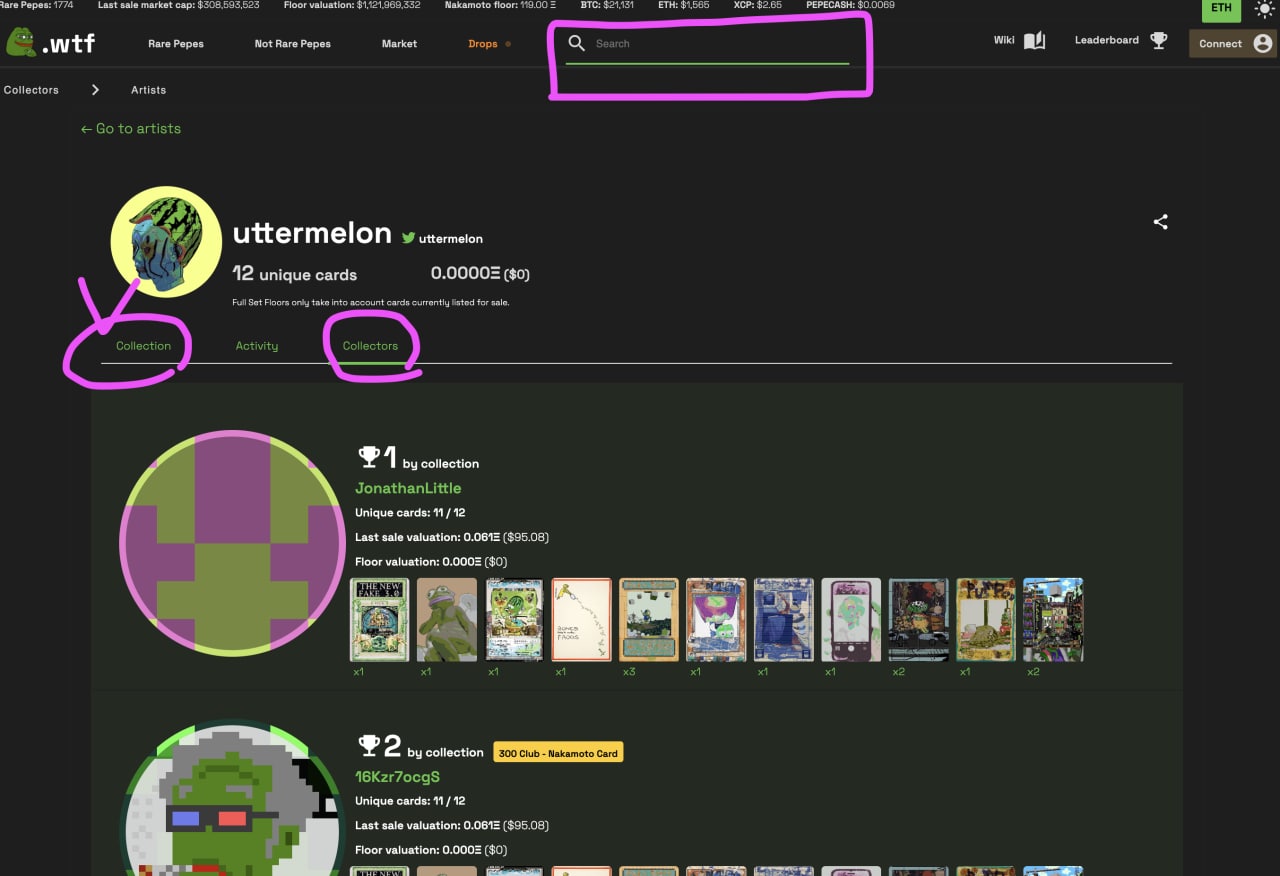This screenshot has width=1280, height=876.
Task: Open the Not Rare Pepes menu
Action: tap(292, 44)
